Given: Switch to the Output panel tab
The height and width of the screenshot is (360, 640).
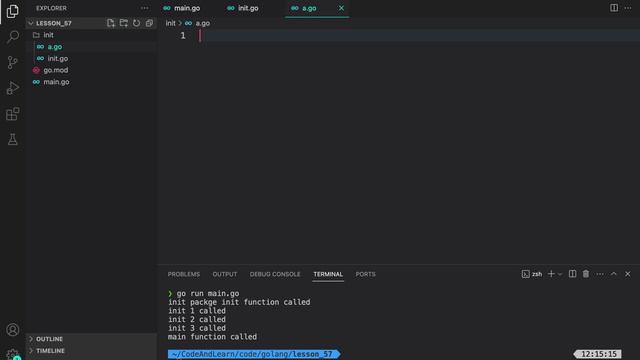Looking at the screenshot, I should coord(224,274).
